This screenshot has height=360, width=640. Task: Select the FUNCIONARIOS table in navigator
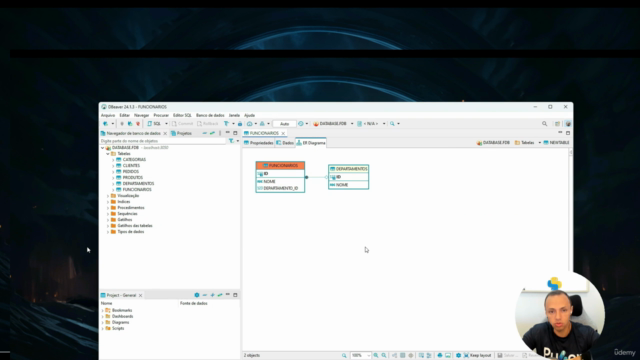pyautogui.click(x=137, y=190)
